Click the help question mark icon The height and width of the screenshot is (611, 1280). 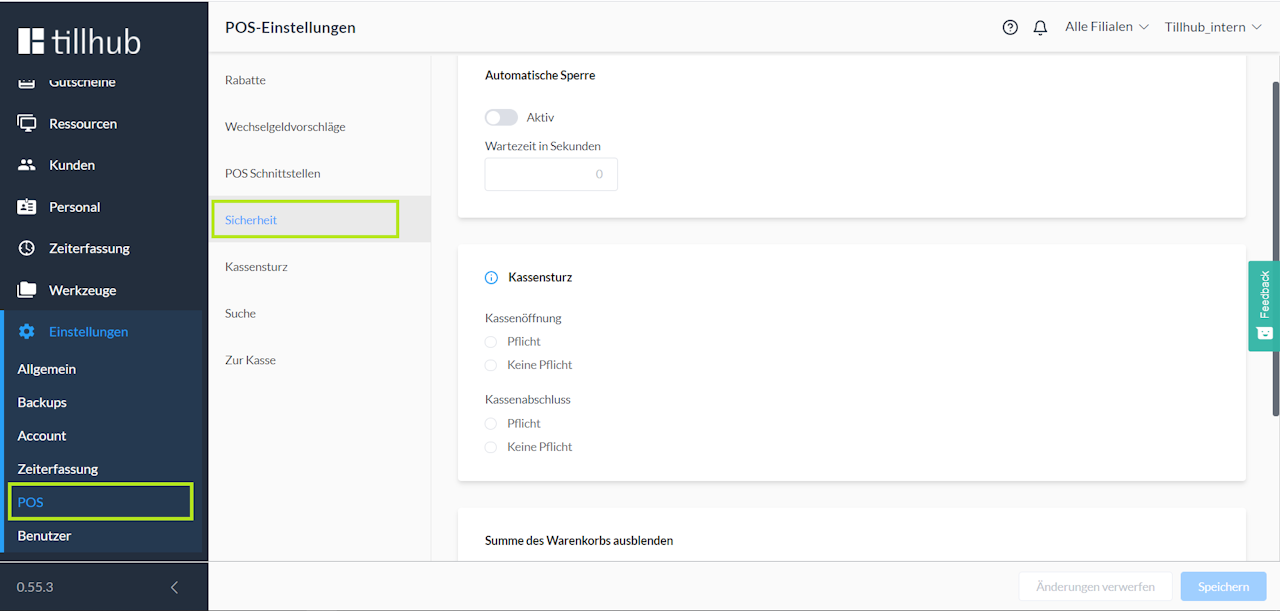[1010, 28]
